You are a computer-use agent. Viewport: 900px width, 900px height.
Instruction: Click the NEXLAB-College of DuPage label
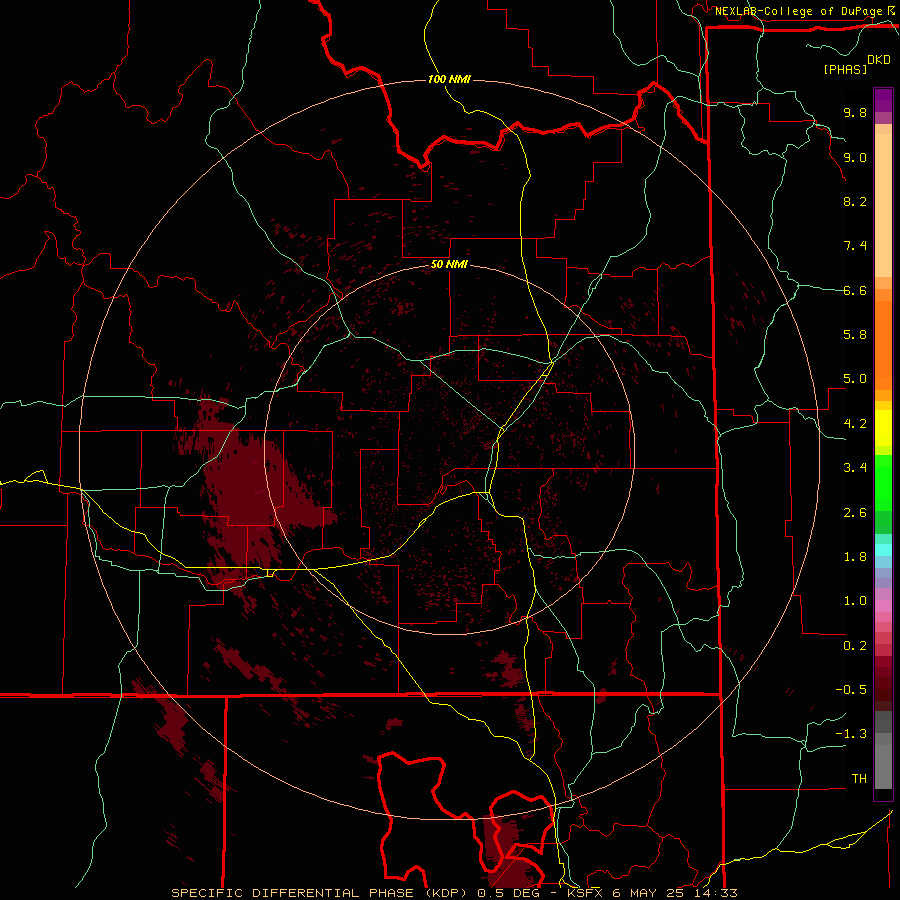799,11
